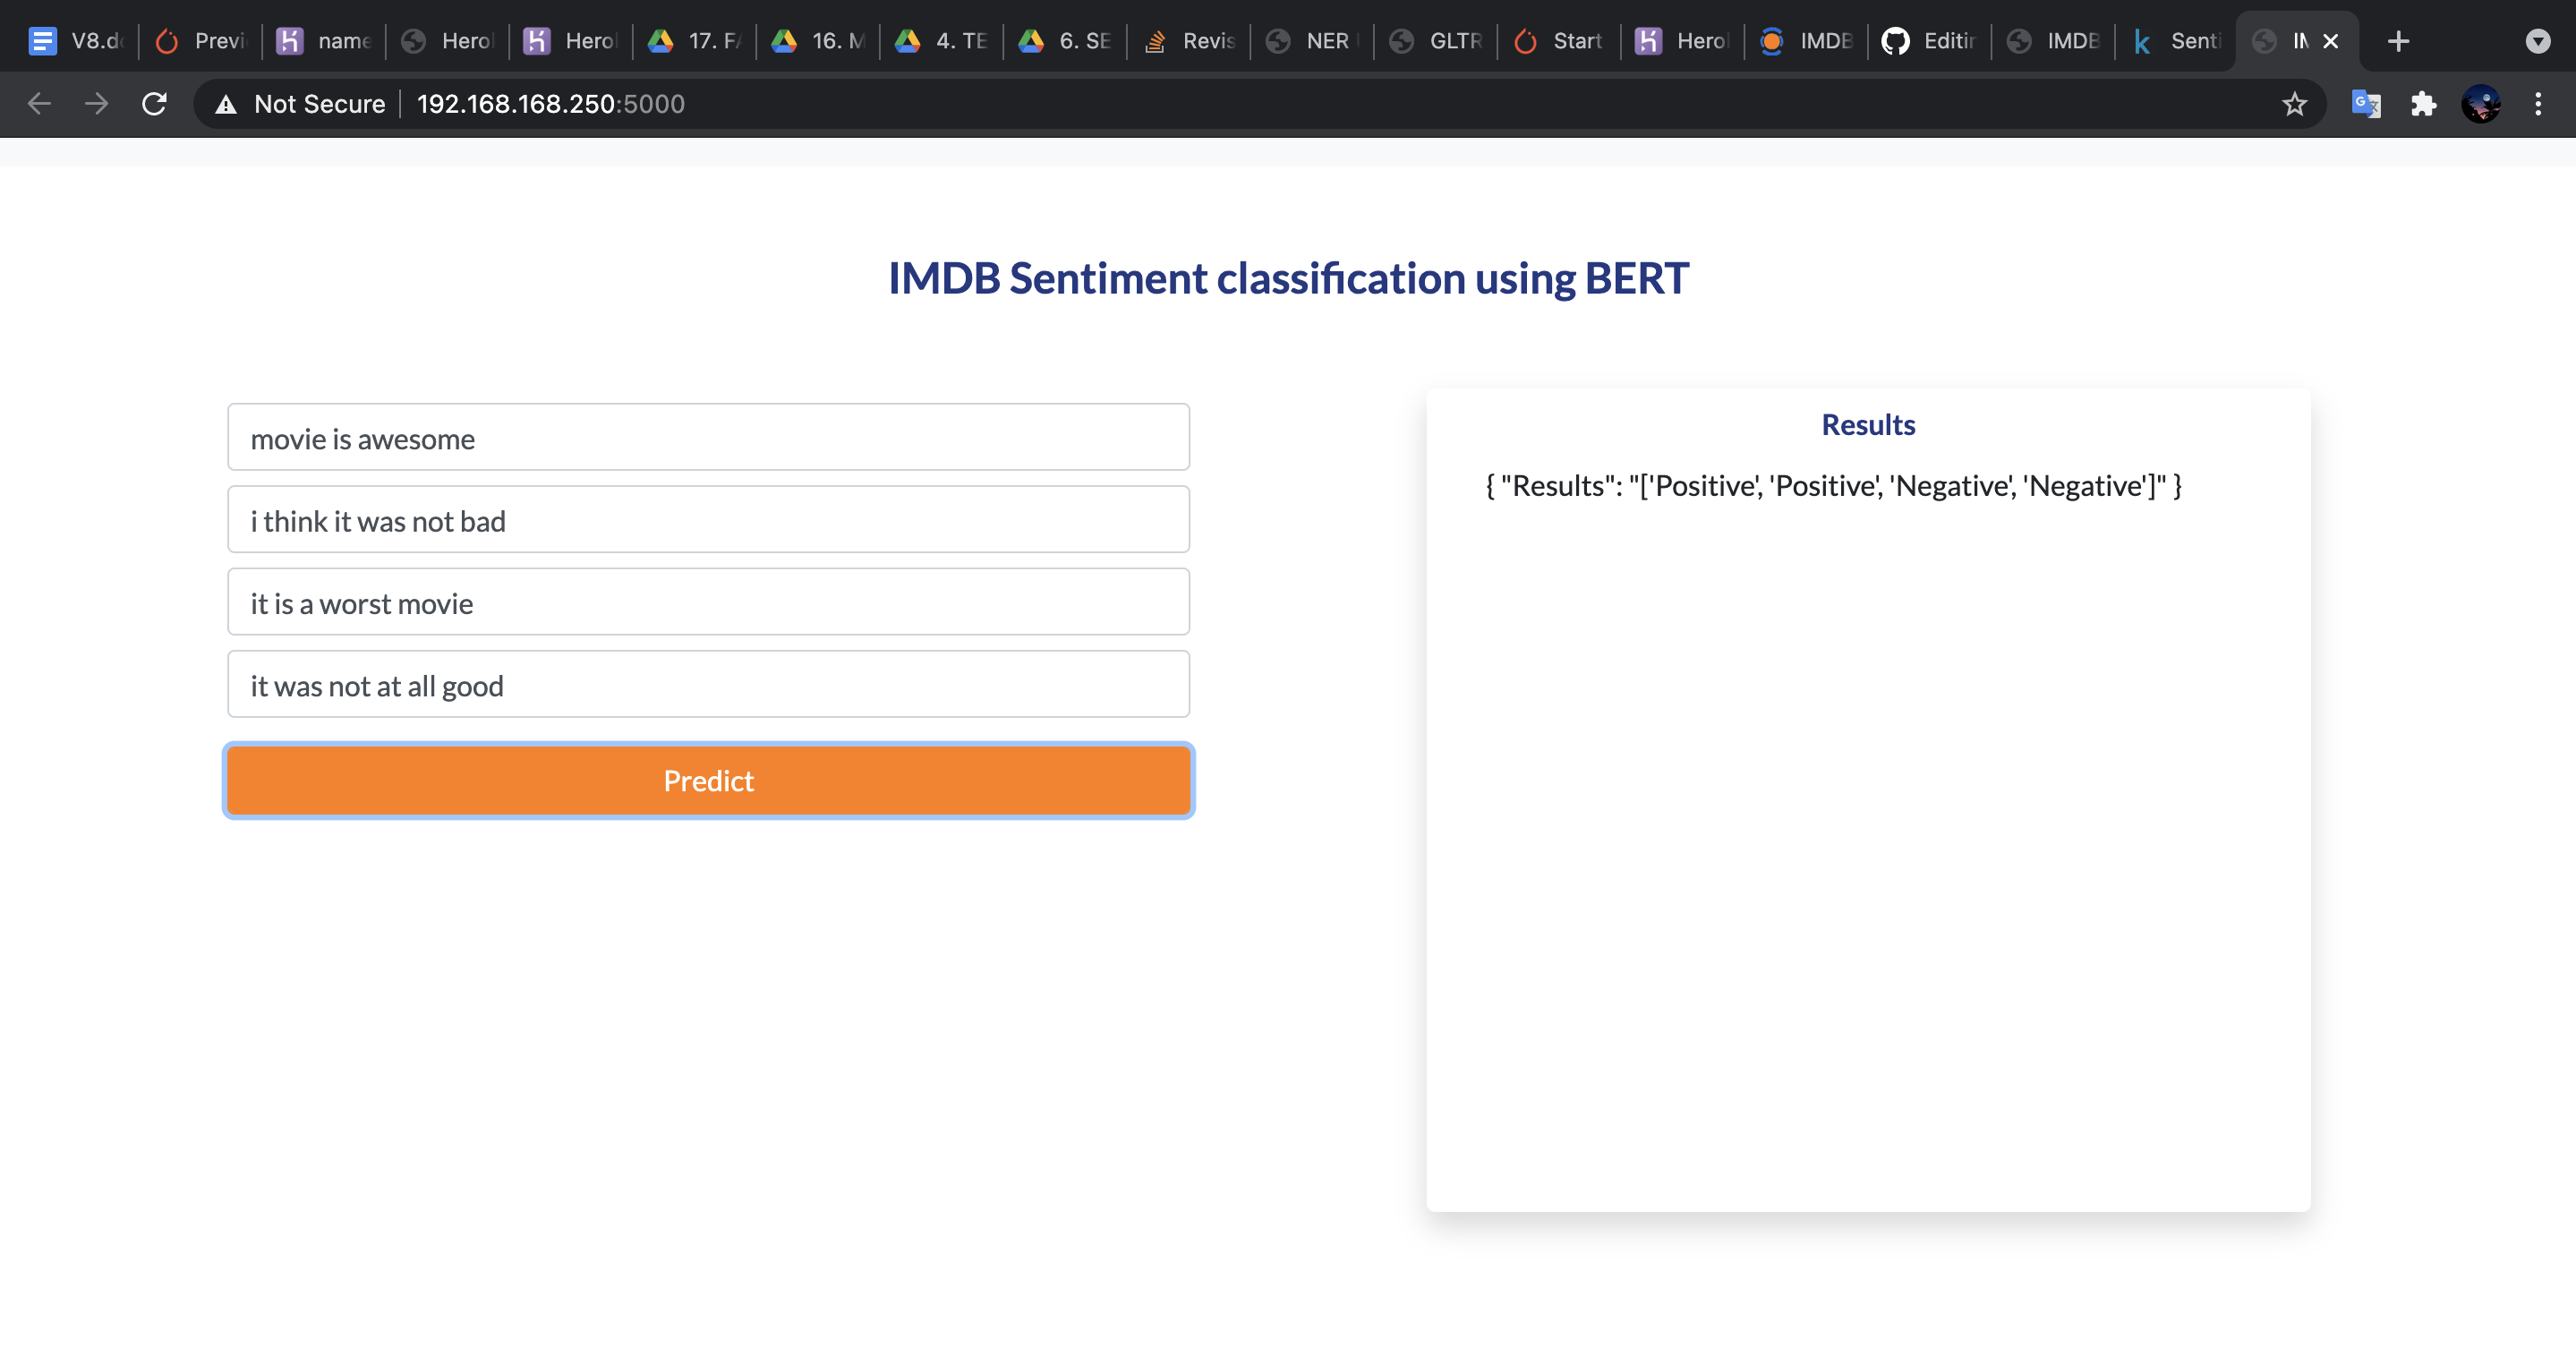Go back using the browser back arrow
Image resolution: width=2576 pixels, height=1357 pixels.
click(x=39, y=103)
